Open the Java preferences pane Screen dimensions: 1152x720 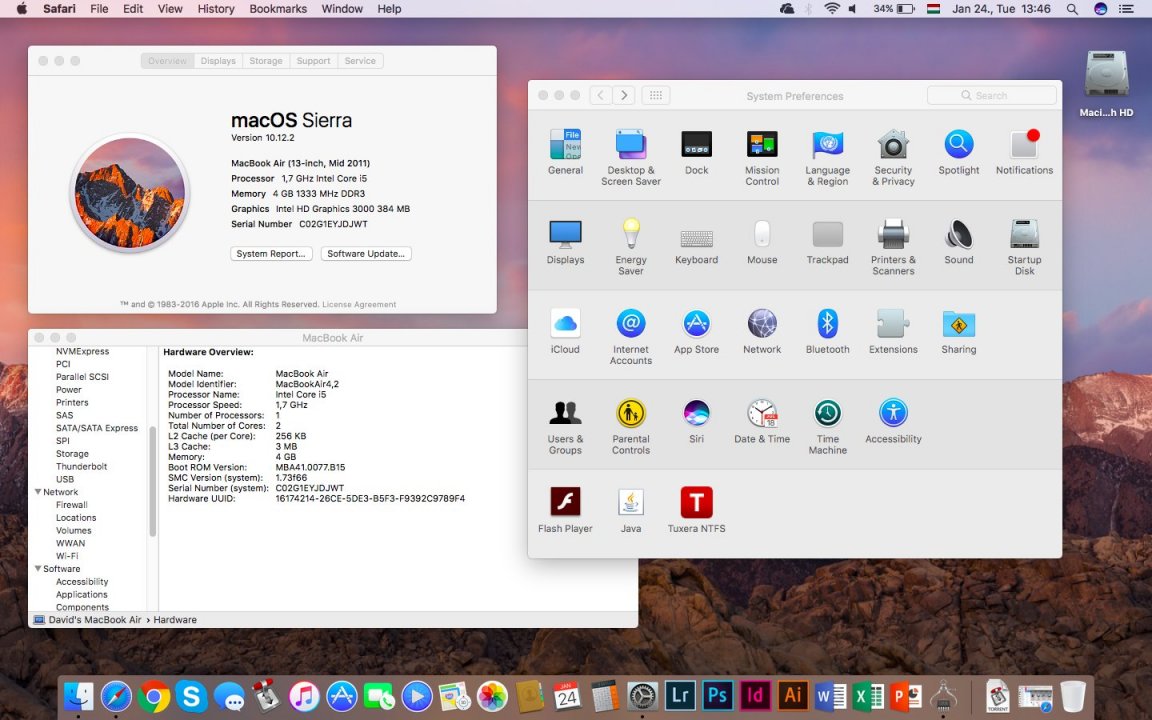630,510
